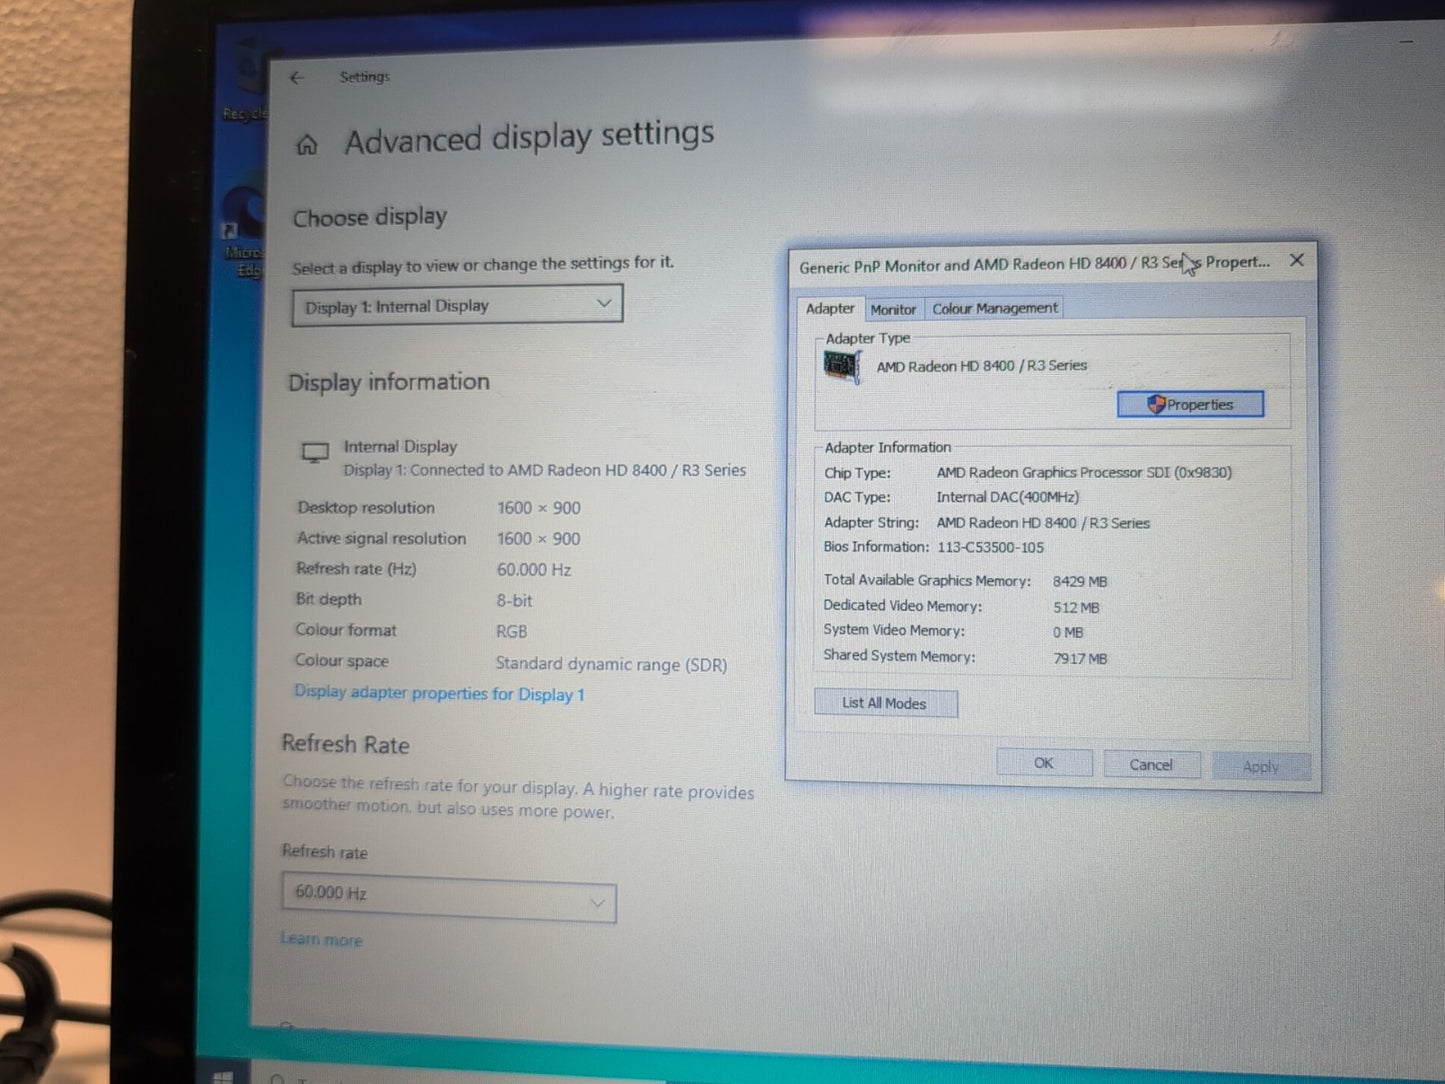Click the Bit depth value 8-bit

(514, 601)
